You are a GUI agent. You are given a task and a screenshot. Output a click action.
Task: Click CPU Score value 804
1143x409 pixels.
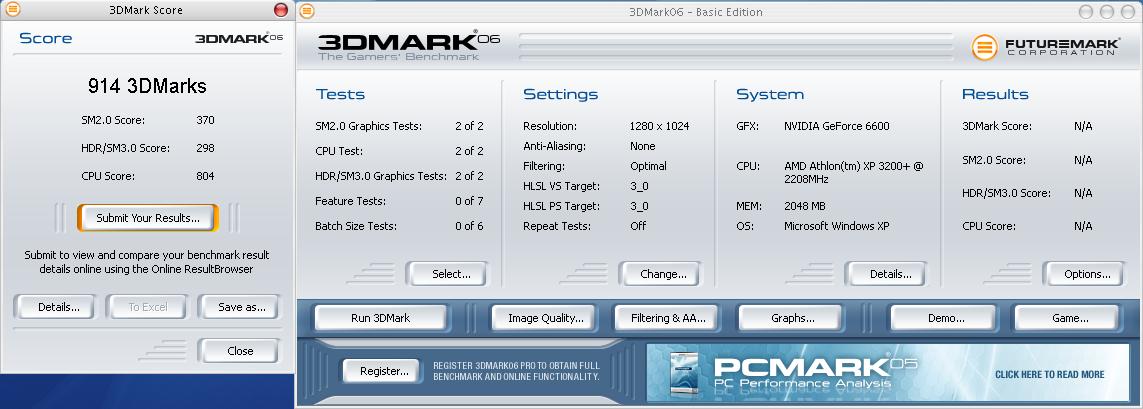pyautogui.click(x=206, y=176)
